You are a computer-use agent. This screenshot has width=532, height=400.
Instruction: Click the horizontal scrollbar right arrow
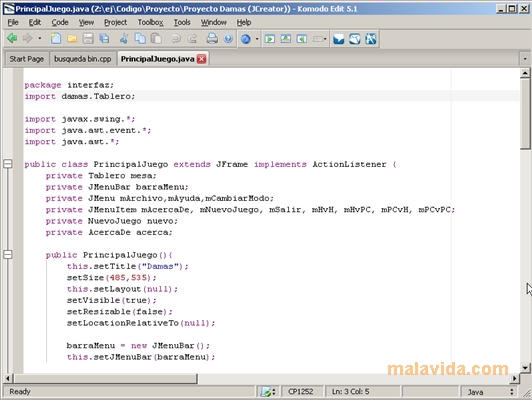point(515,378)
